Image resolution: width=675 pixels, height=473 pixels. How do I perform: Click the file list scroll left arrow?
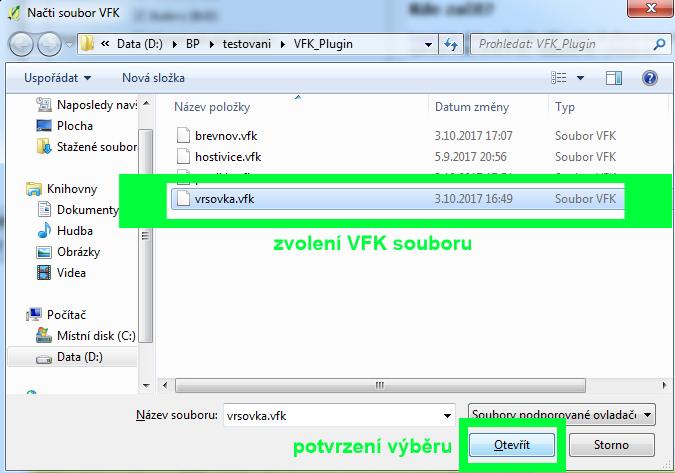pyautogui.click(x=165, y=385)
